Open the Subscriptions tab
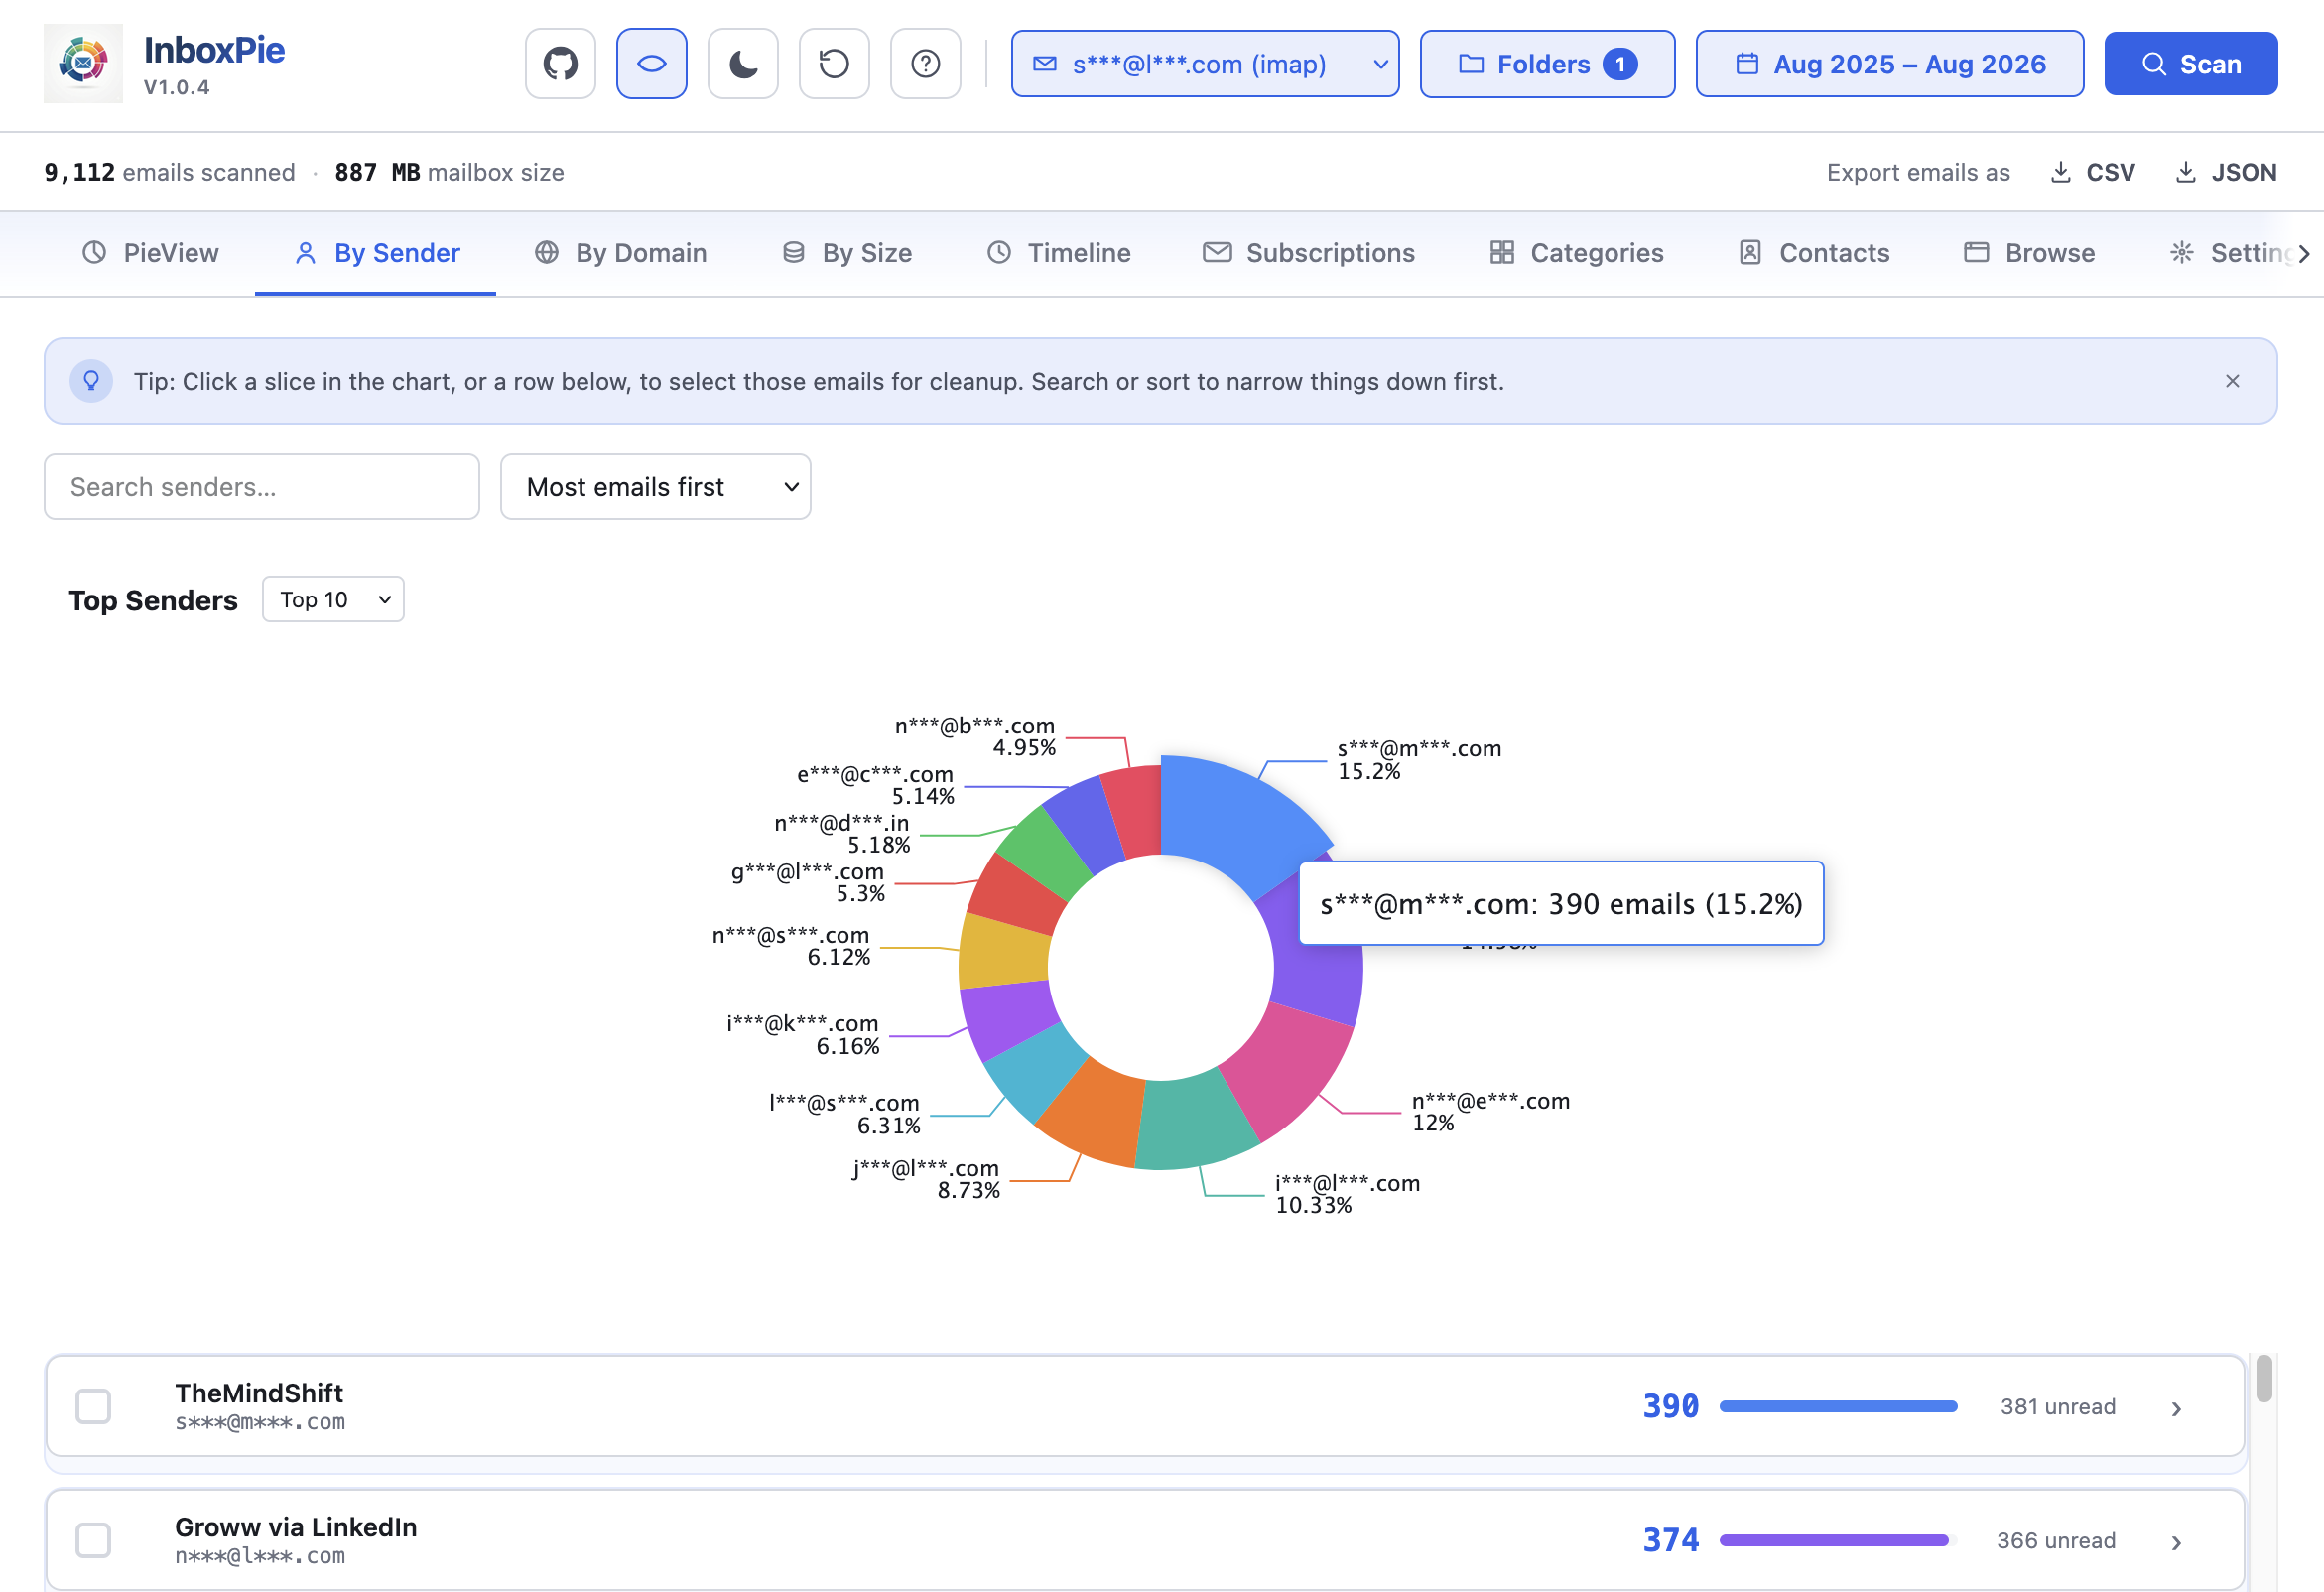Viewport: 2324px width, 1592px height. [1309, 253]
